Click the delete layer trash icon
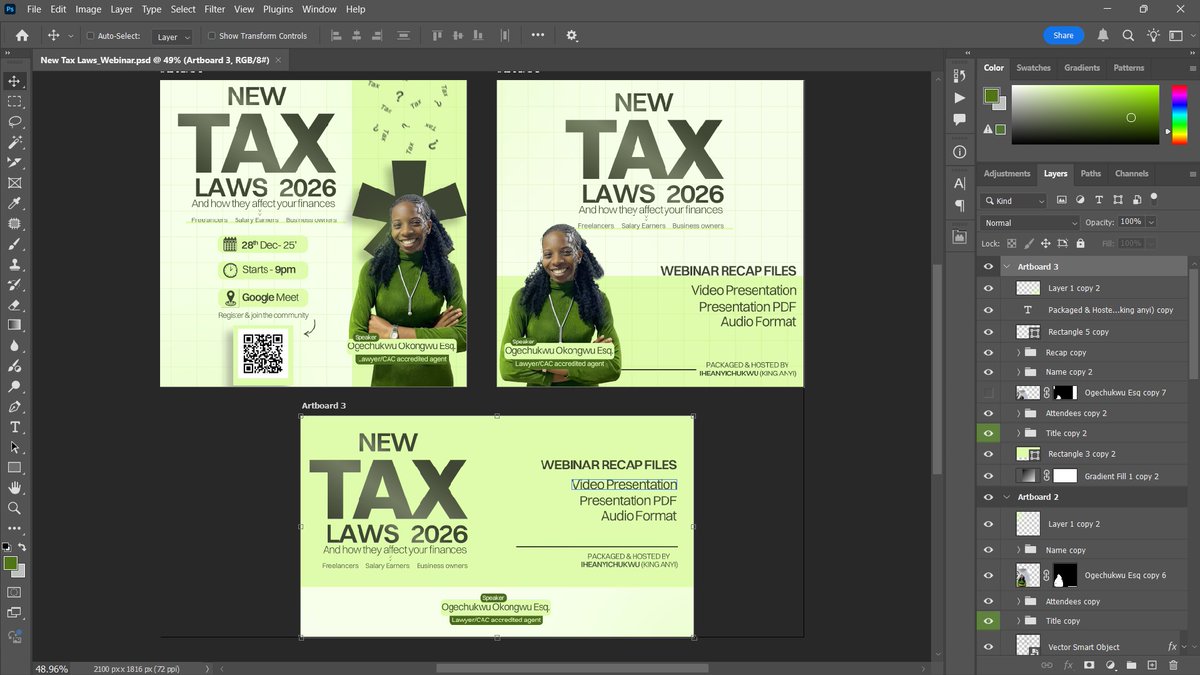The width and height of the screenshot is (1200, 675). tap(1172, 664)
